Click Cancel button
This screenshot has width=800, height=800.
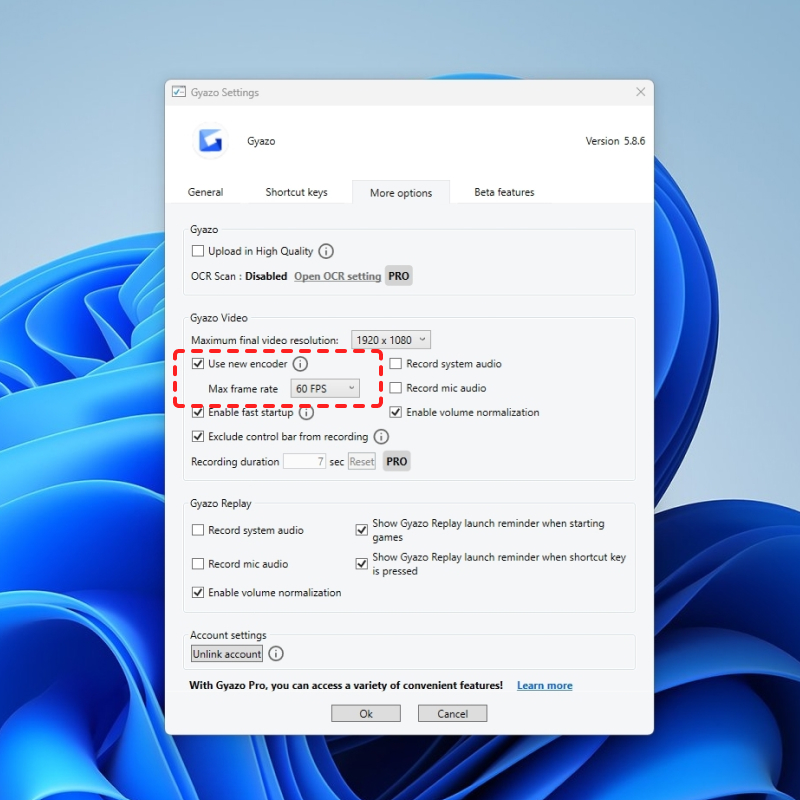pos(453,713)
